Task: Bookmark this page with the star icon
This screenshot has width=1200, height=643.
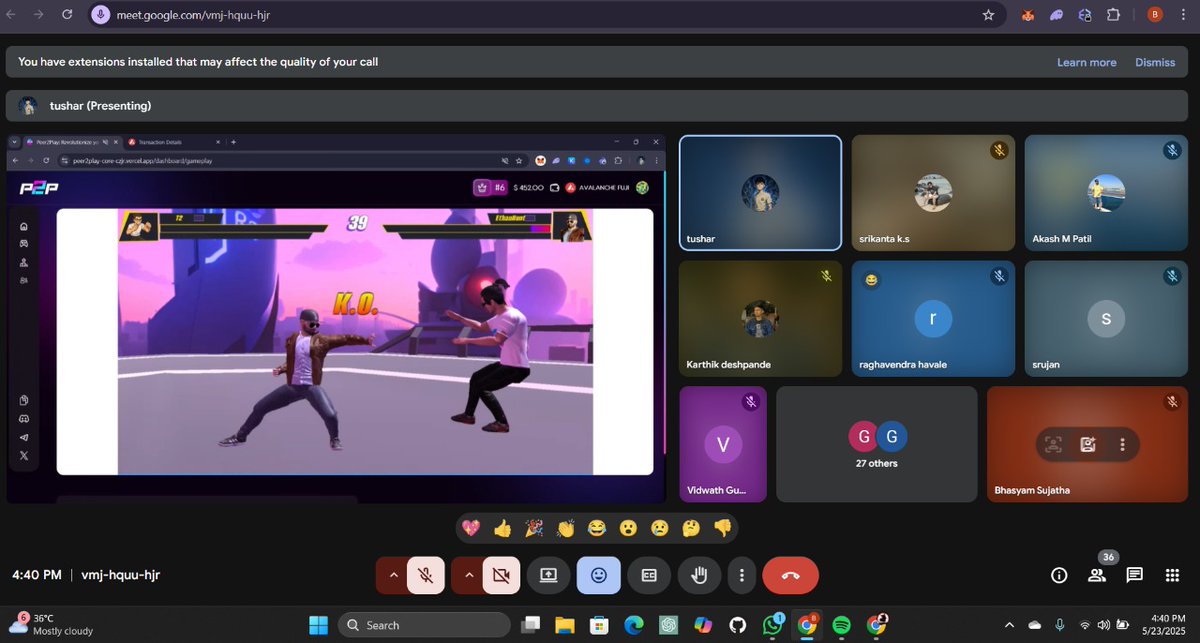Action: coord(988,15)
